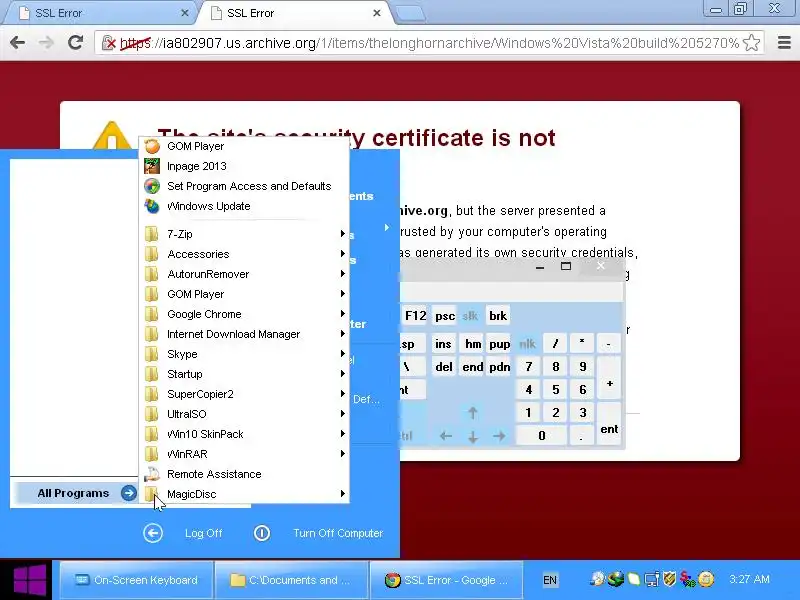The height and width of the screenshot is (600, 800).
Task: Switch to C:\Documents and taskbar window
Action: [x=291, y=580]
